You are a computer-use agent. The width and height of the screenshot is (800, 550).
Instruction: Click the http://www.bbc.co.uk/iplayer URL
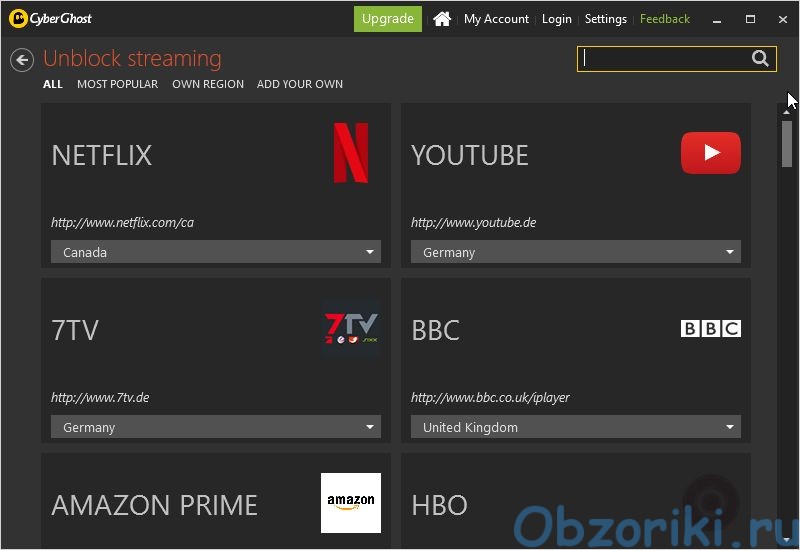coord(490,397)
